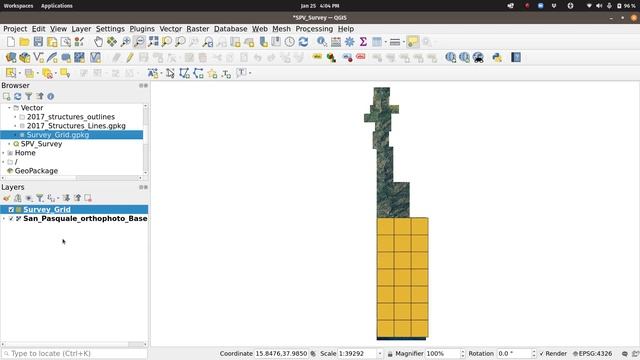The width and height of the screenshot is (640, 360).
Task: Open the Raster menu
Action: point(198,29)
